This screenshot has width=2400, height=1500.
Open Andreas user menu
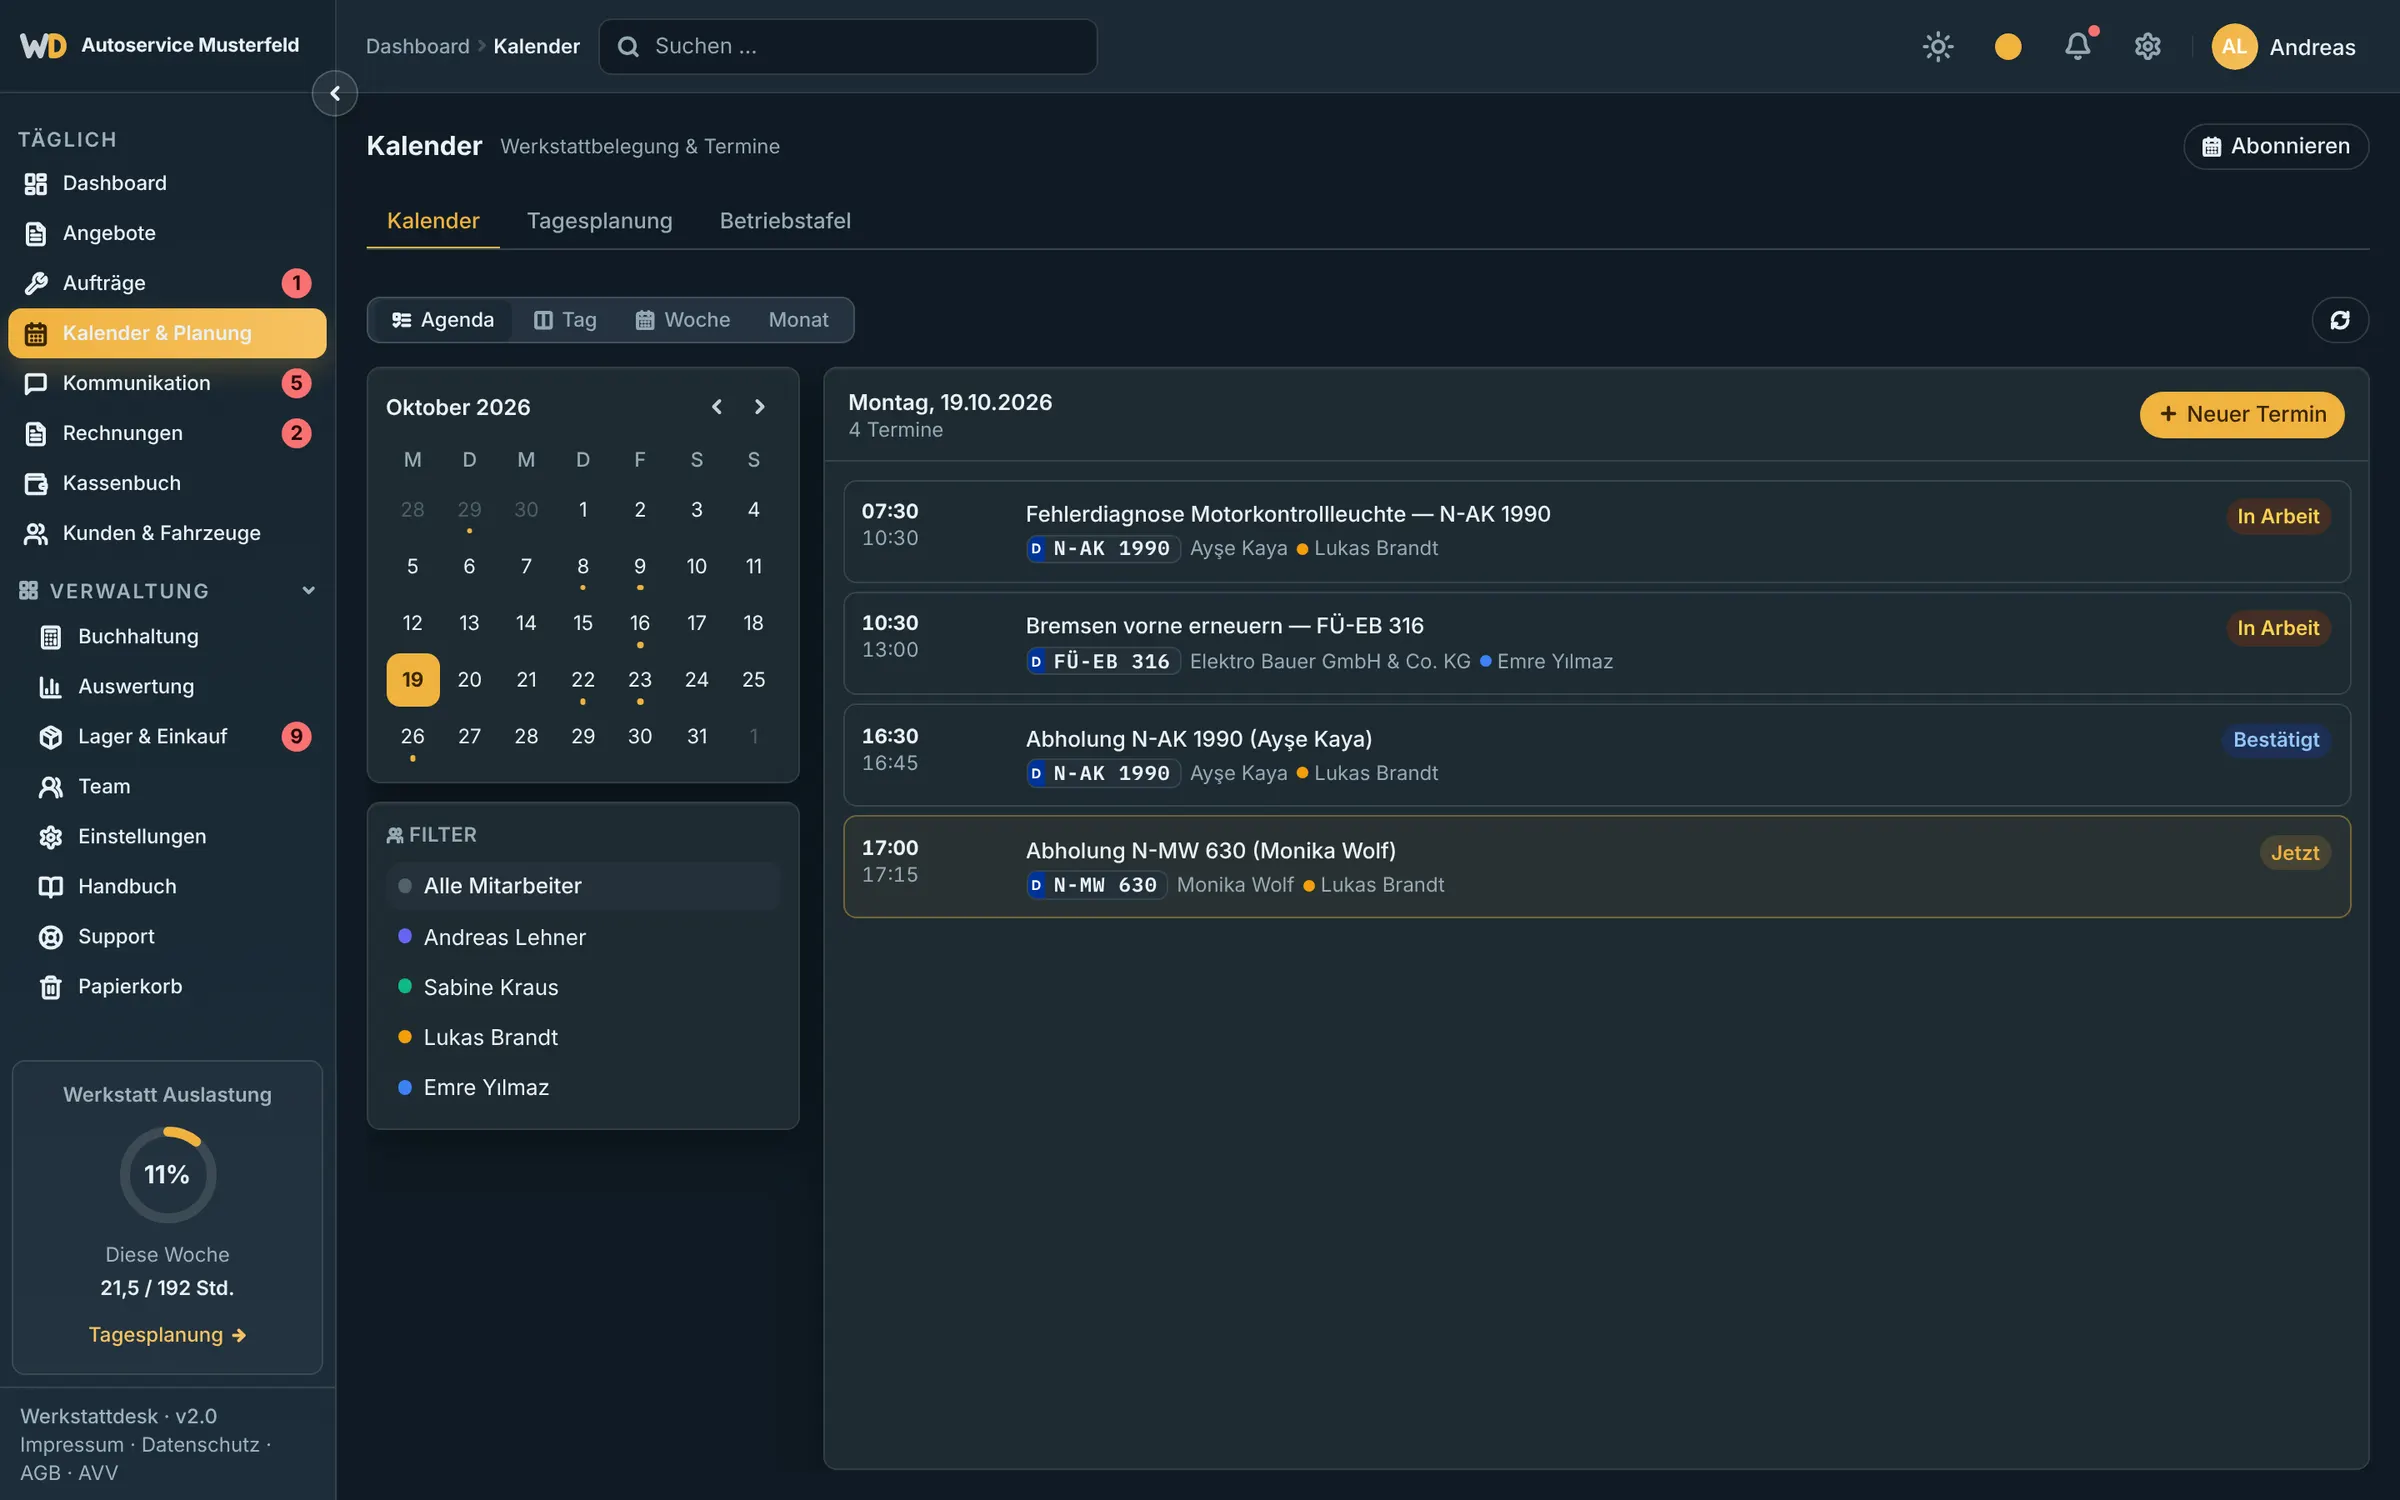(2284, 46)
